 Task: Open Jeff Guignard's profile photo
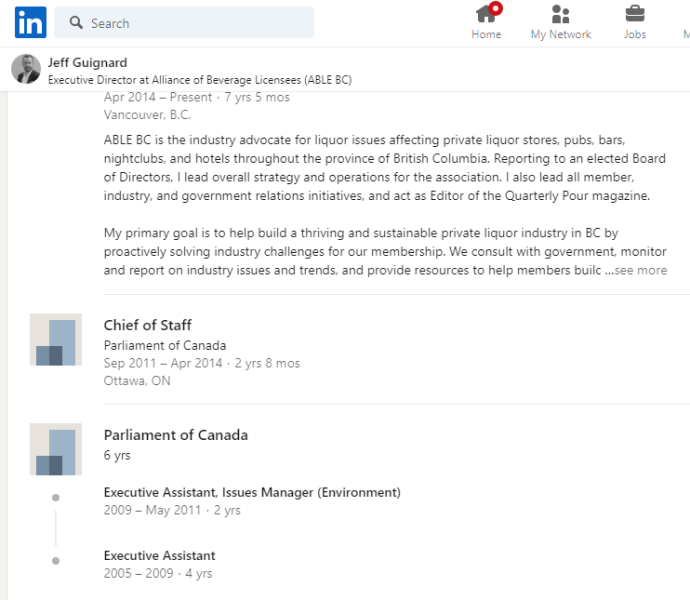(26, 69)
